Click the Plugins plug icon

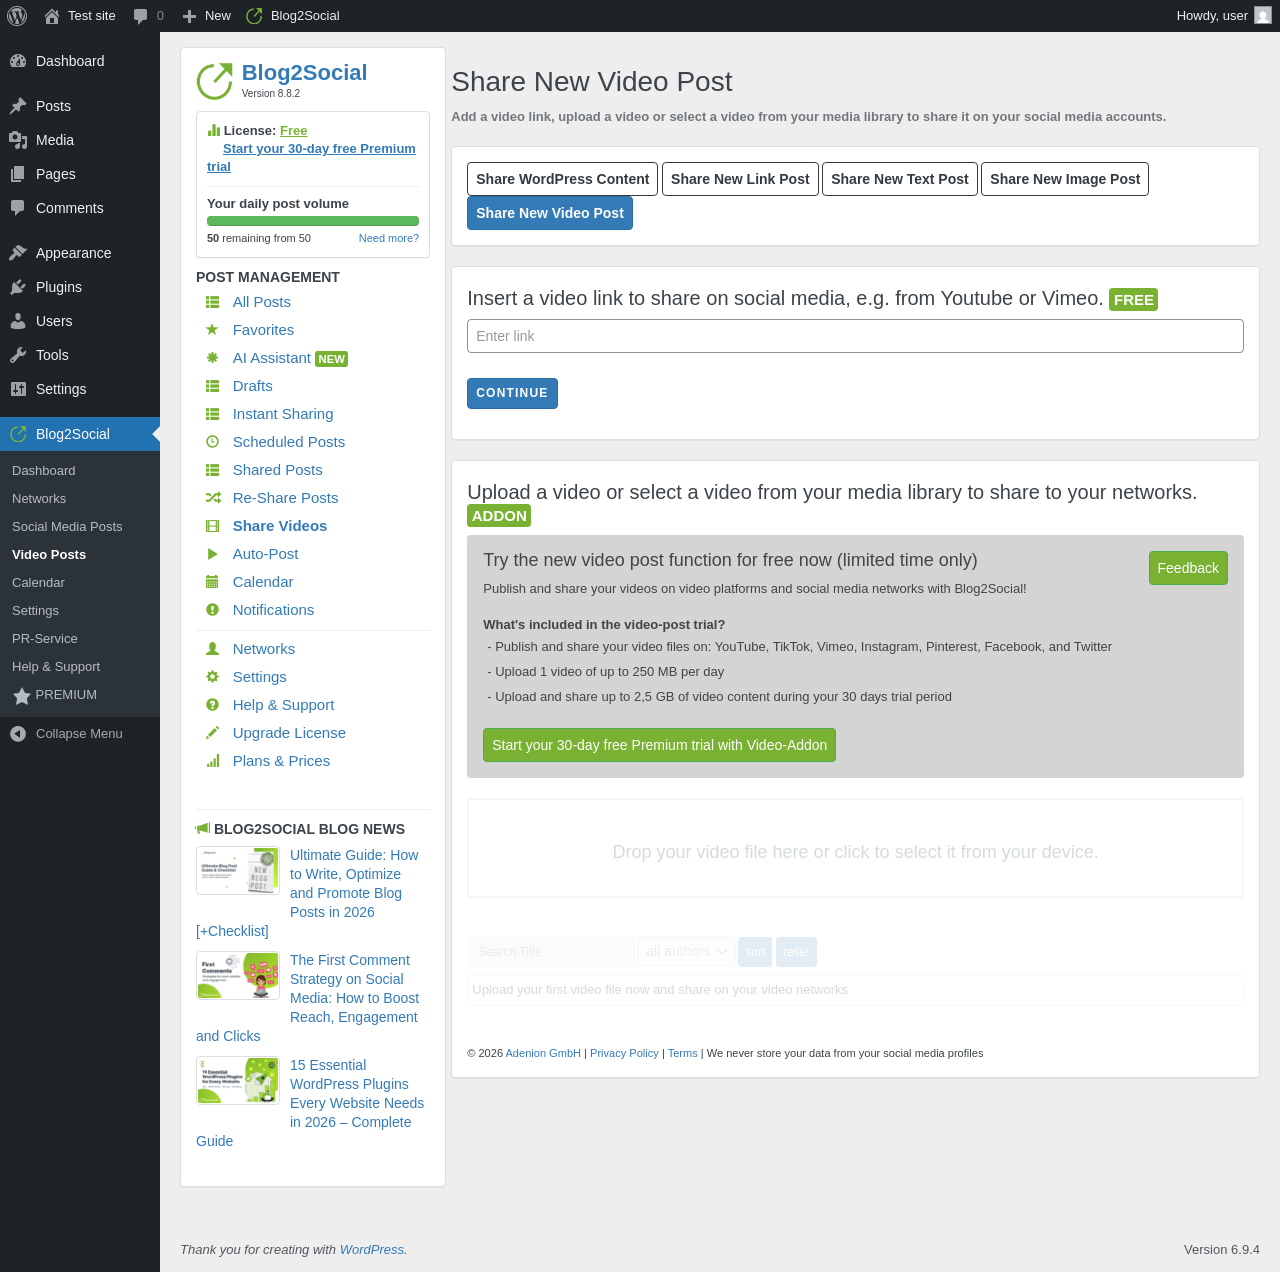point(18,287)
